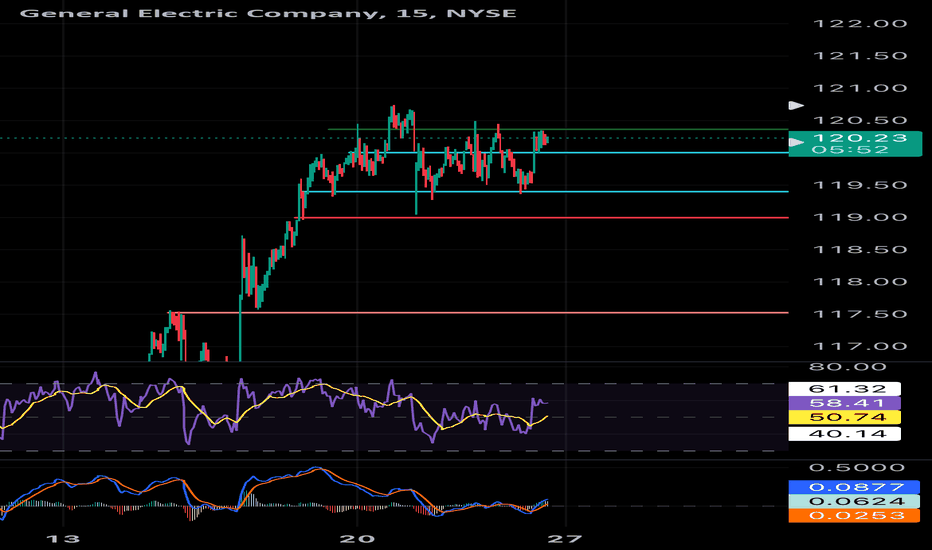The width and height of the screenshot is (932, 550).
Task: Click the blue MACD value 0.0877
Action: [855, 487]
